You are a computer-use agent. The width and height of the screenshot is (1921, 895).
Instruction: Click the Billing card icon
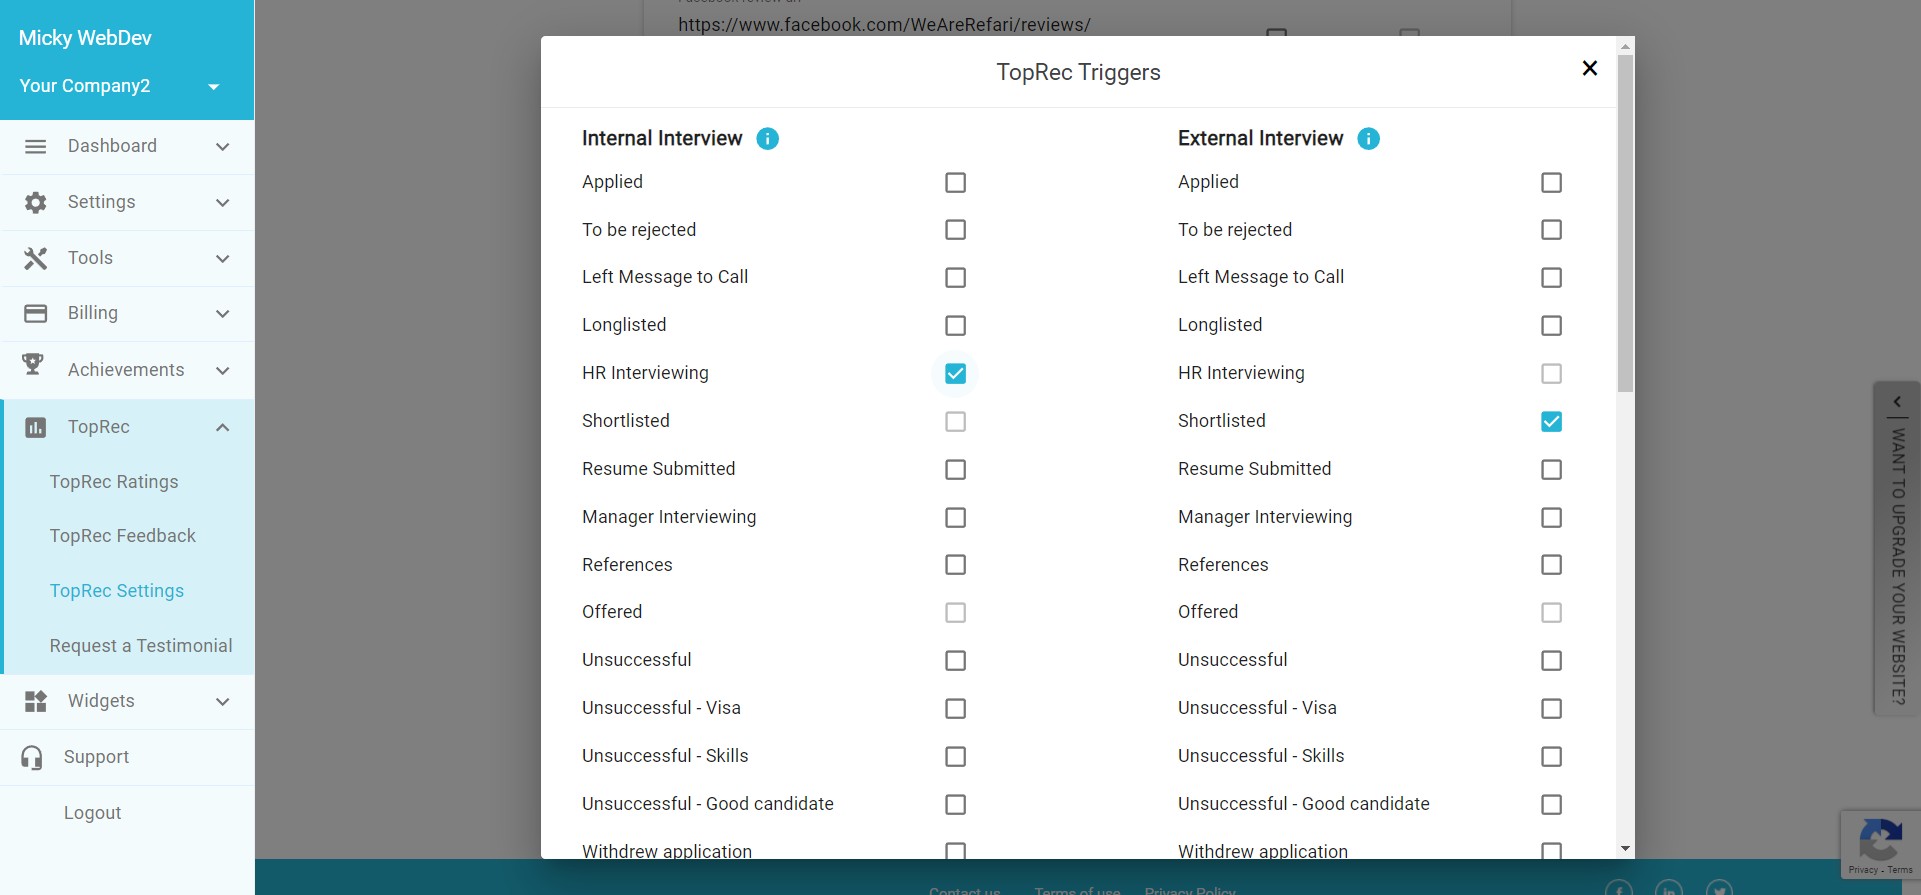[x=35, y=313]
